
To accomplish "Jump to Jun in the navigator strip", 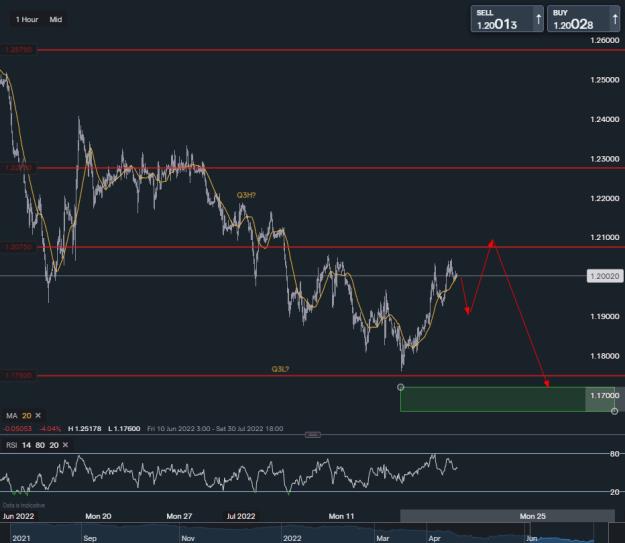I will coord(532,538).
